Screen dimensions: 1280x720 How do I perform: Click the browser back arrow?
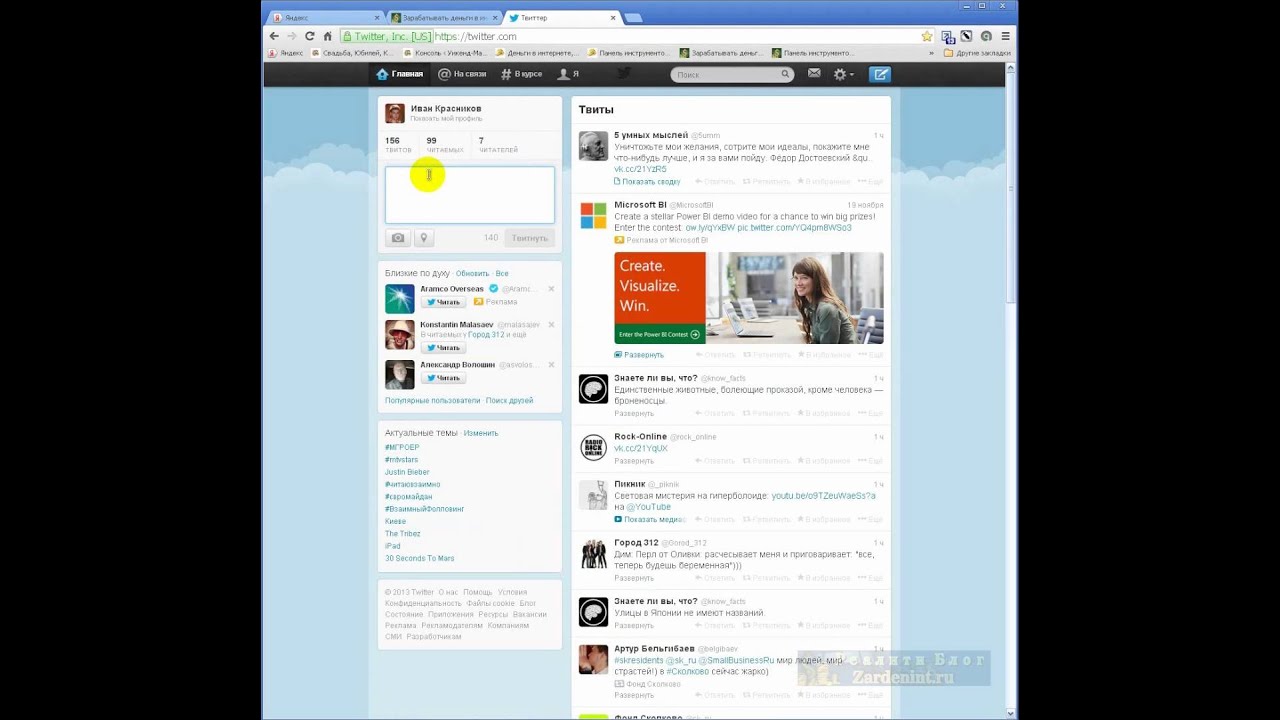(x=274, y=36)
